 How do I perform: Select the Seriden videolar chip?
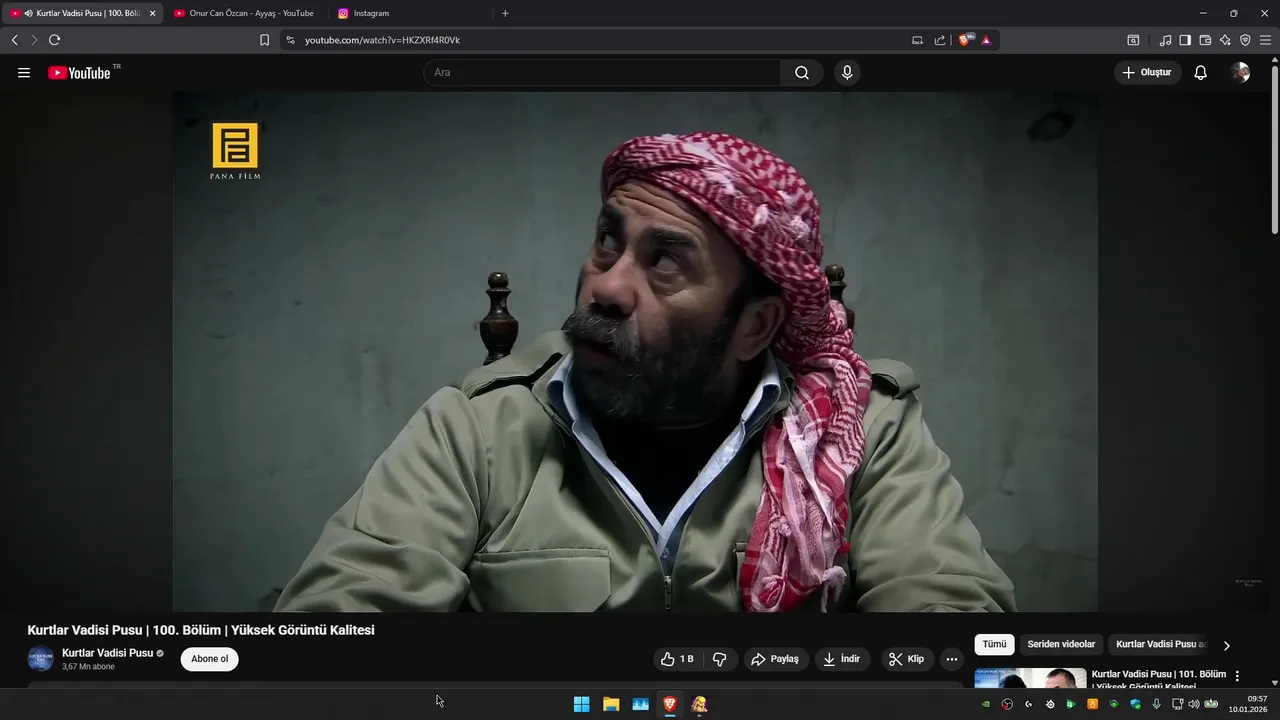[1061, 645]
